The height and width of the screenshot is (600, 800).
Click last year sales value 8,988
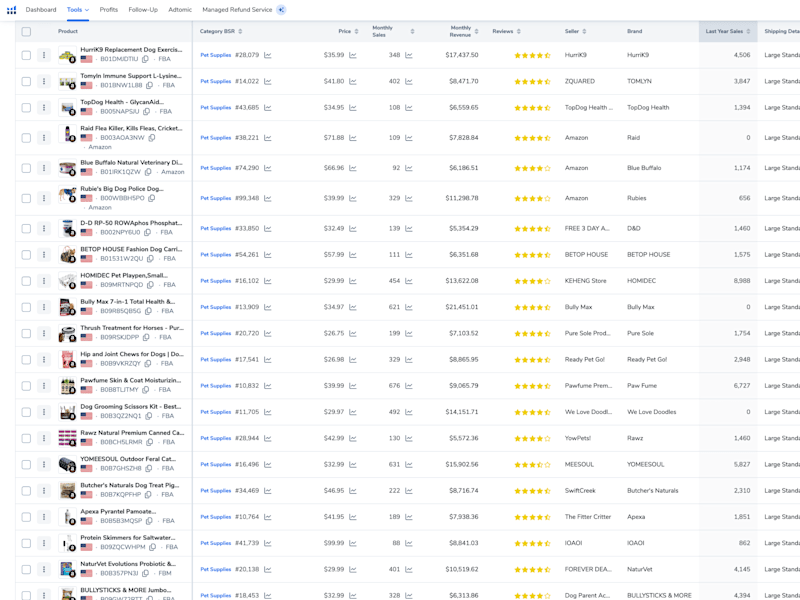tap(742, 281)
